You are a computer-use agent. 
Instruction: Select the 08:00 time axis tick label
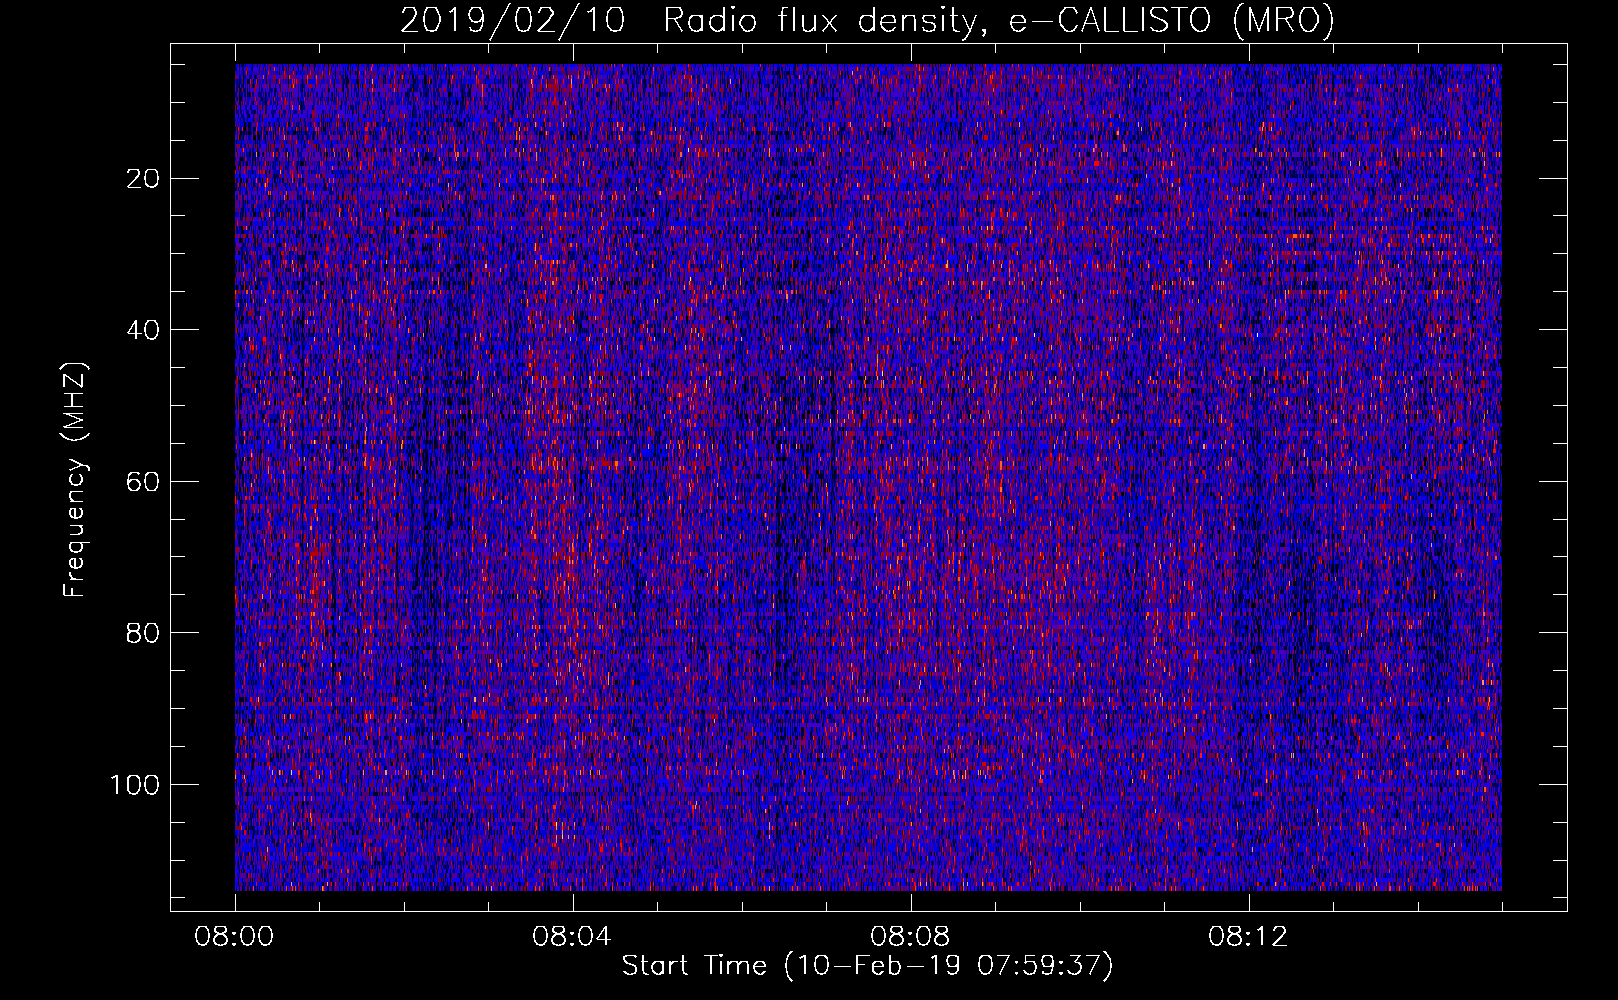235,937
